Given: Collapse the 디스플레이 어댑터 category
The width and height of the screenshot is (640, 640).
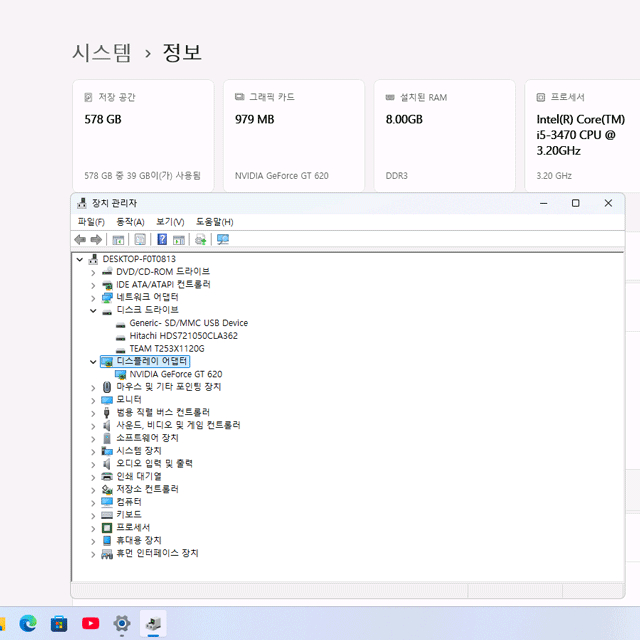Looking at the screenshot, I should tap(93, 362).
